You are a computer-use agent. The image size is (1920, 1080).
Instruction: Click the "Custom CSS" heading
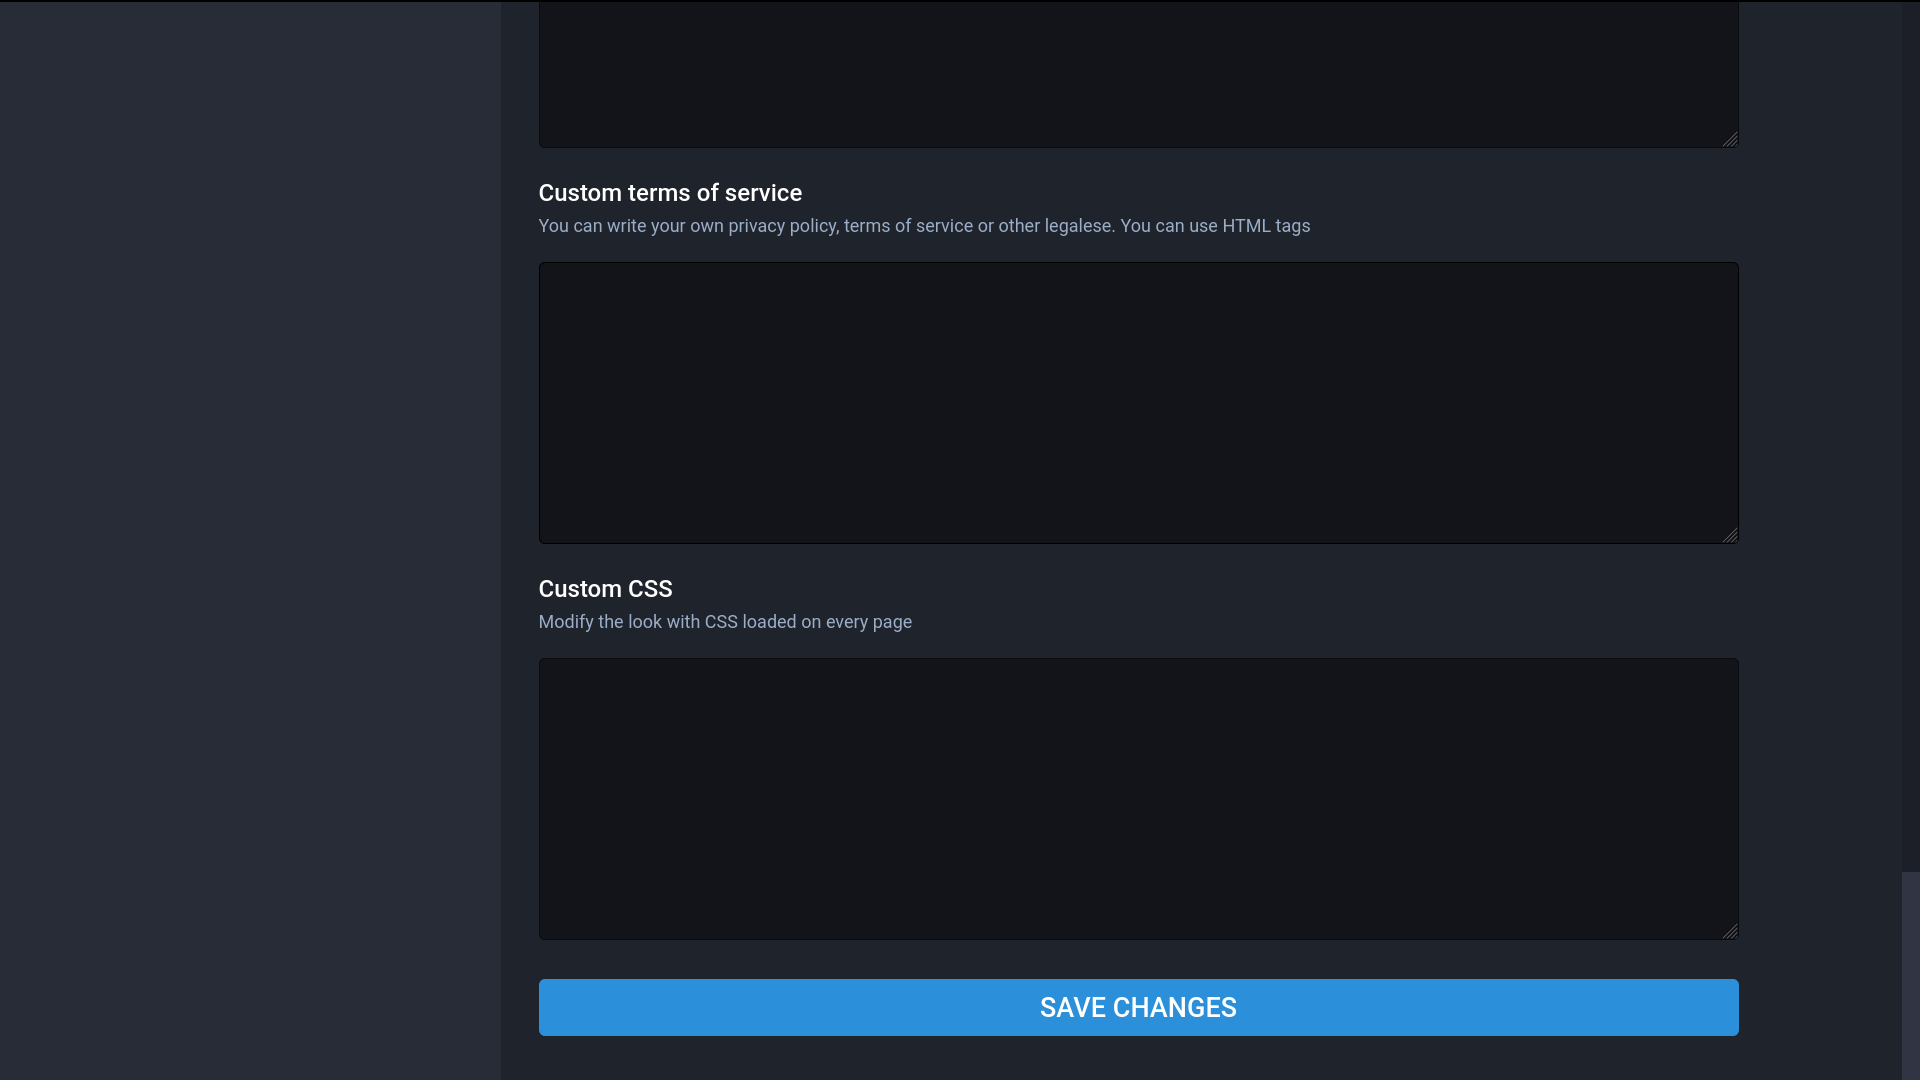tap(605, 589)
